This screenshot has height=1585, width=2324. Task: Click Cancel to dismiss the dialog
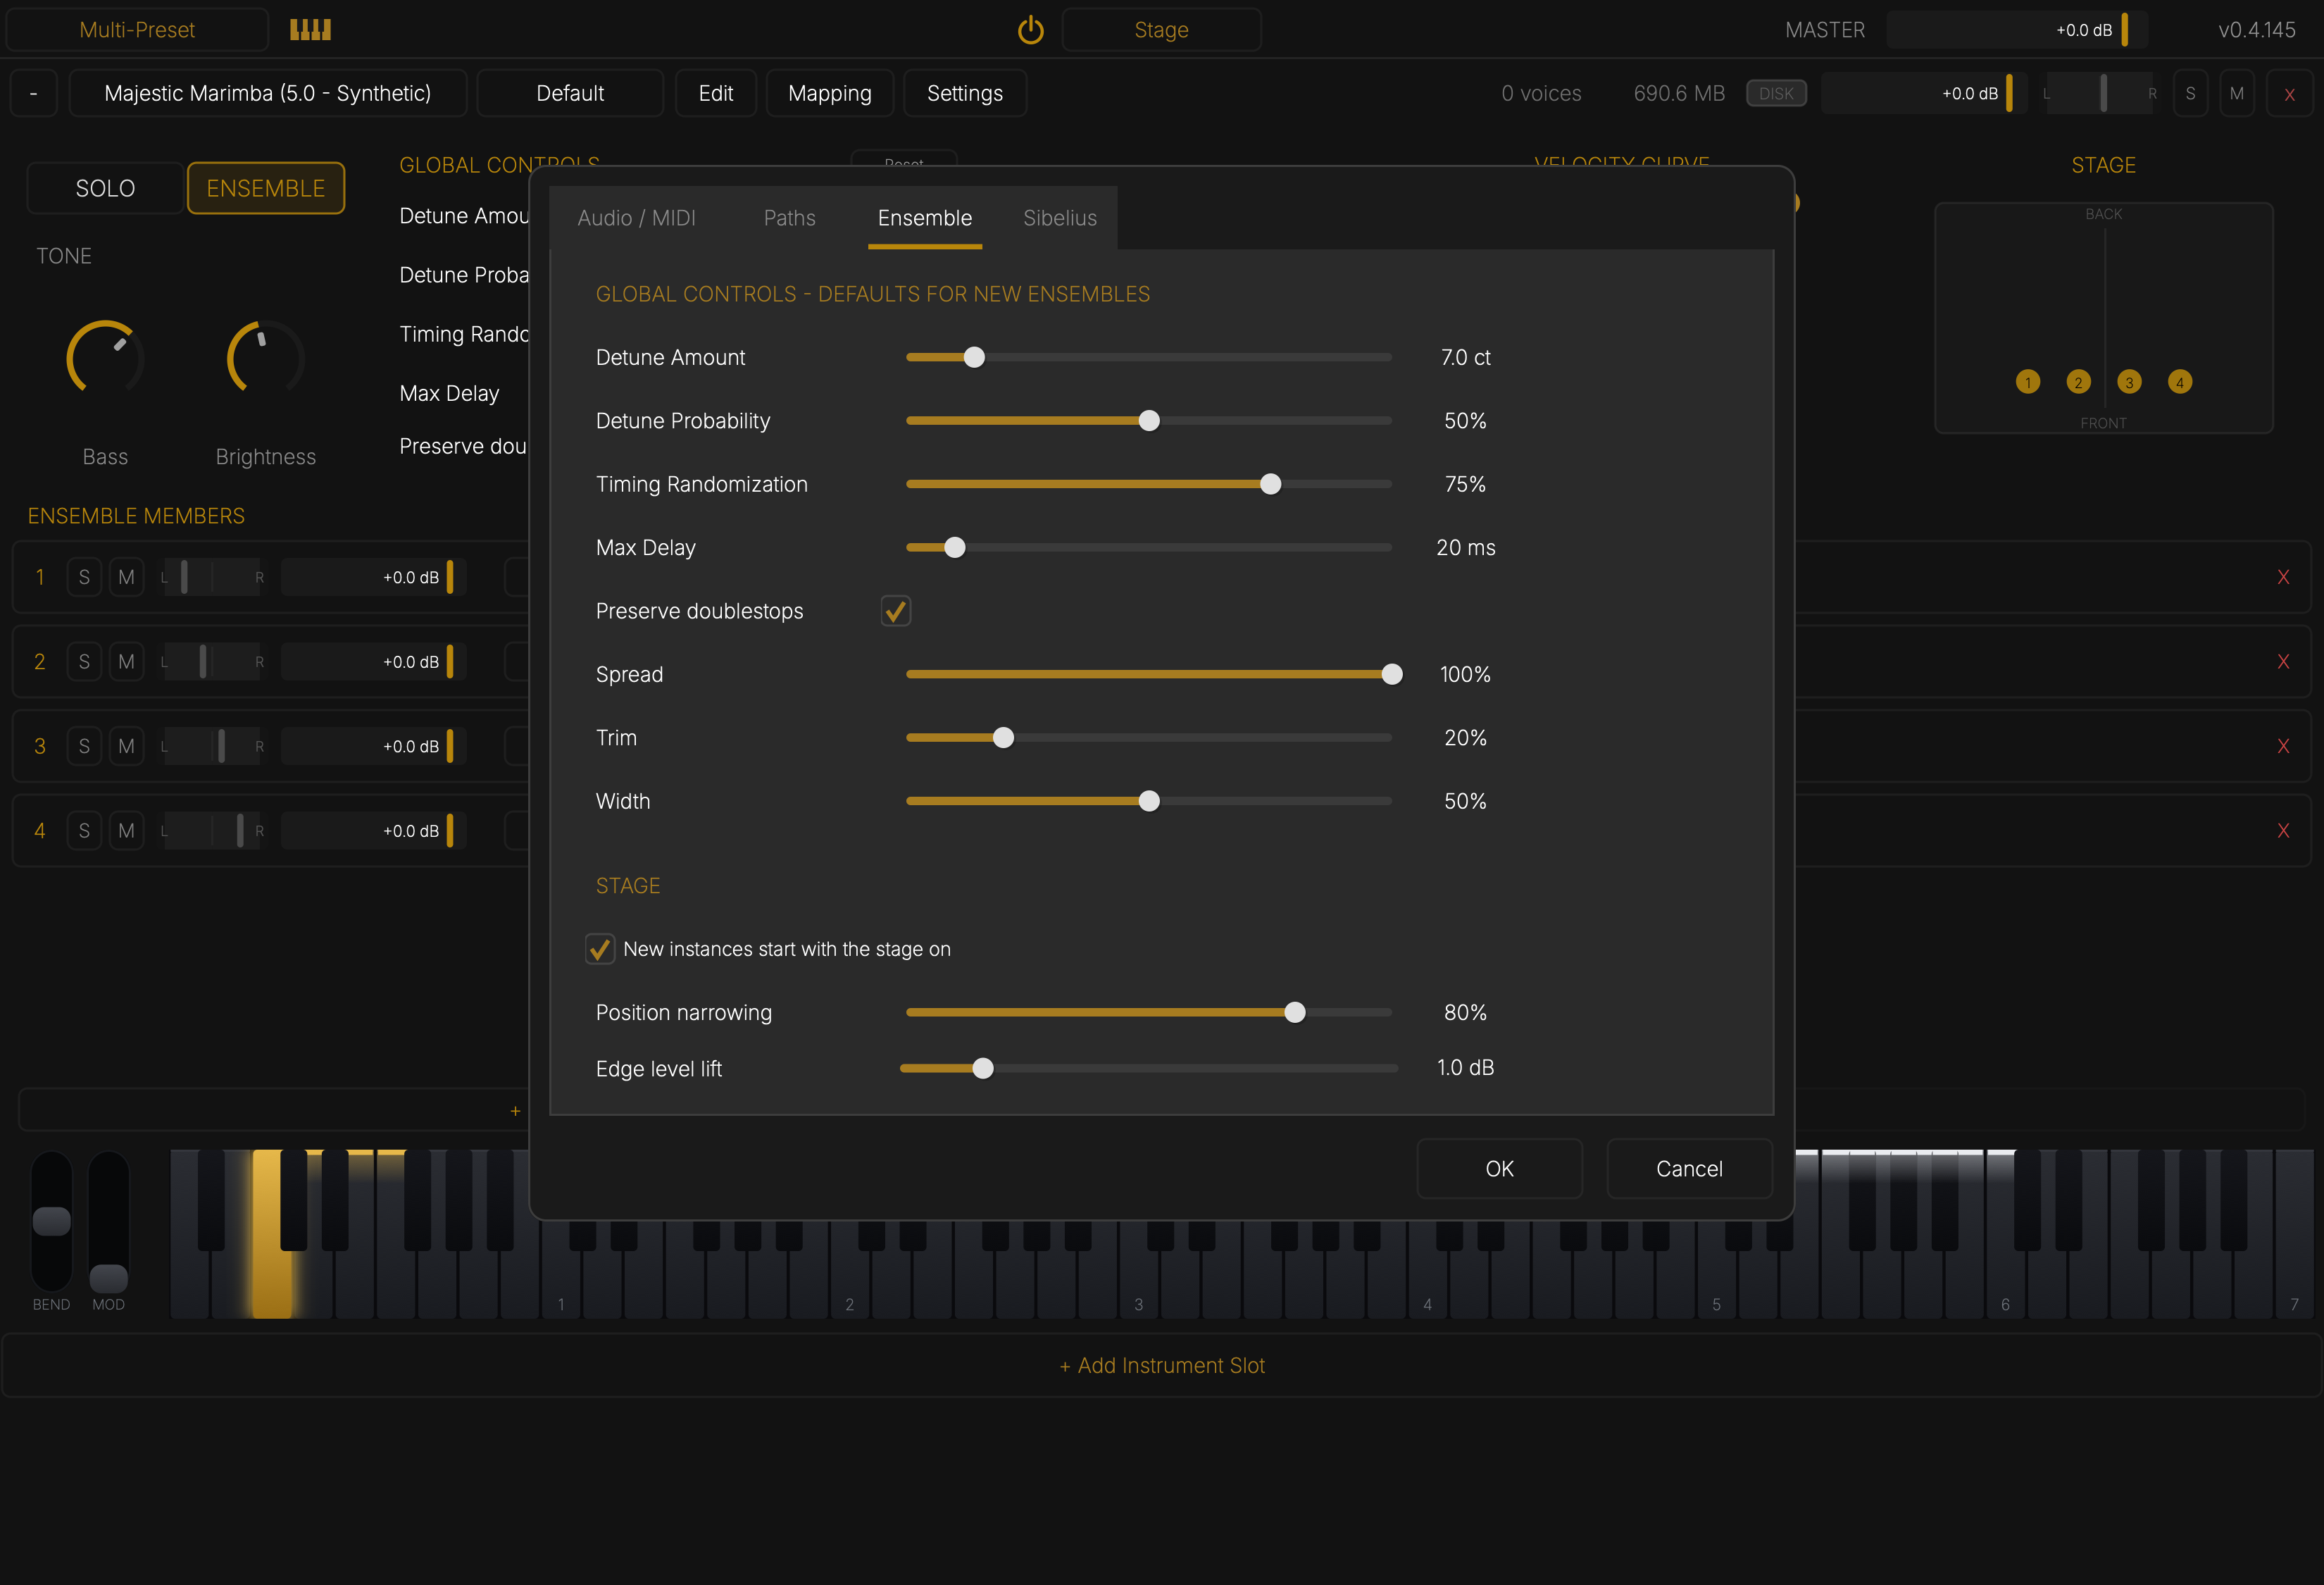pyautogui.click(x=1689, y=1169)
